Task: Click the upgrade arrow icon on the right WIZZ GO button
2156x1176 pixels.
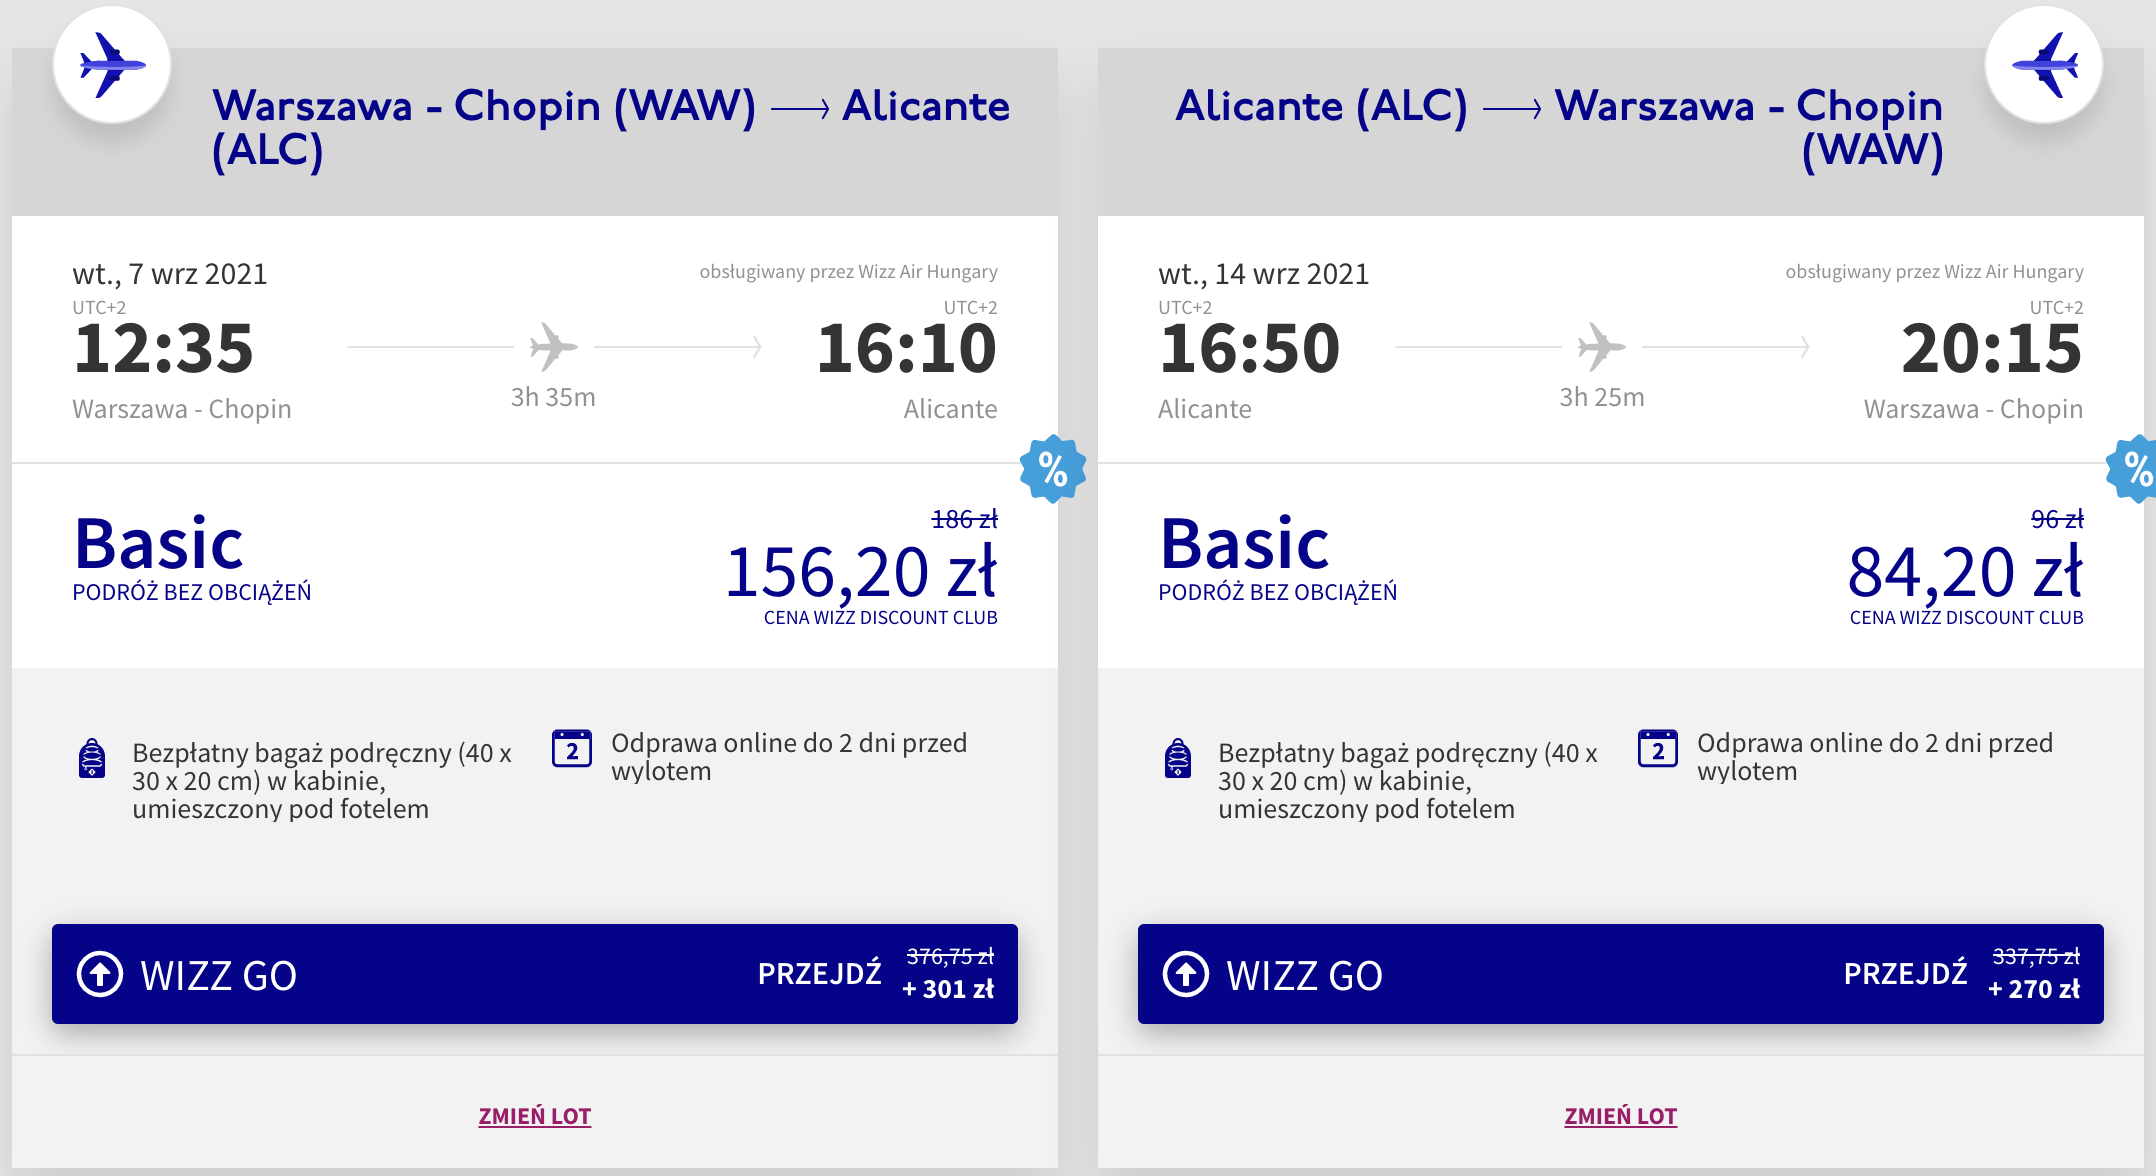Action: [x=1186, y=974]
